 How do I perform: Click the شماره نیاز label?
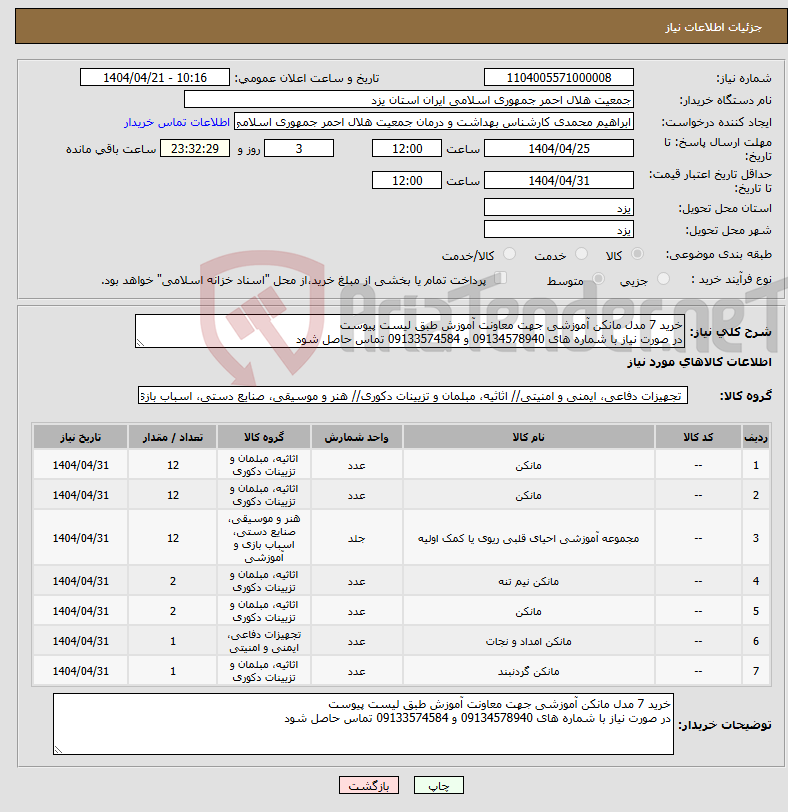coord(743,78)
